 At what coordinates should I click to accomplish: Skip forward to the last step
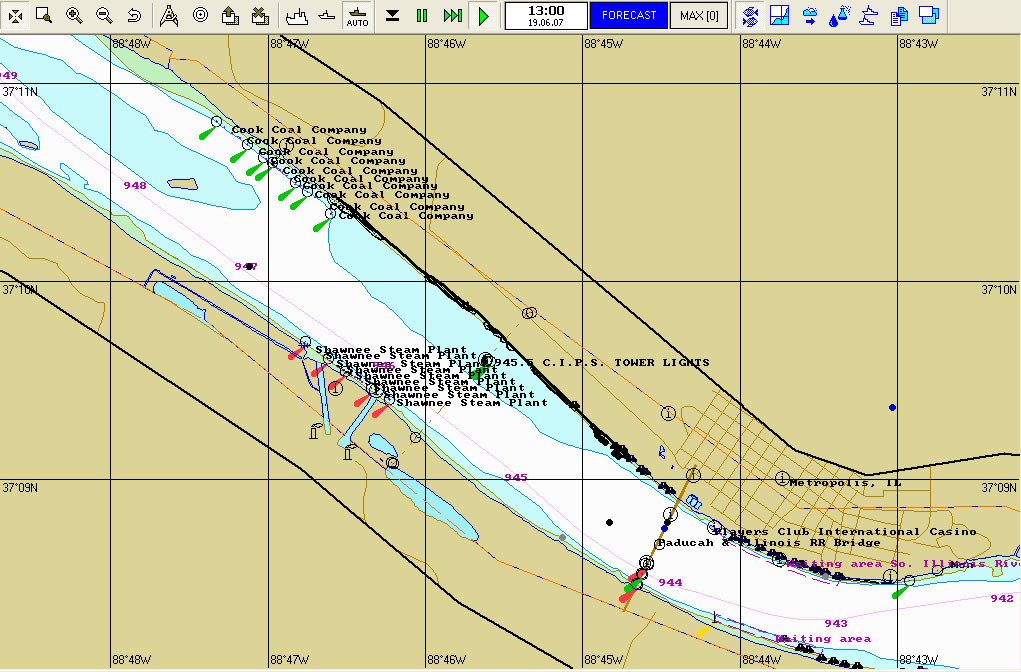click(453, 16)
